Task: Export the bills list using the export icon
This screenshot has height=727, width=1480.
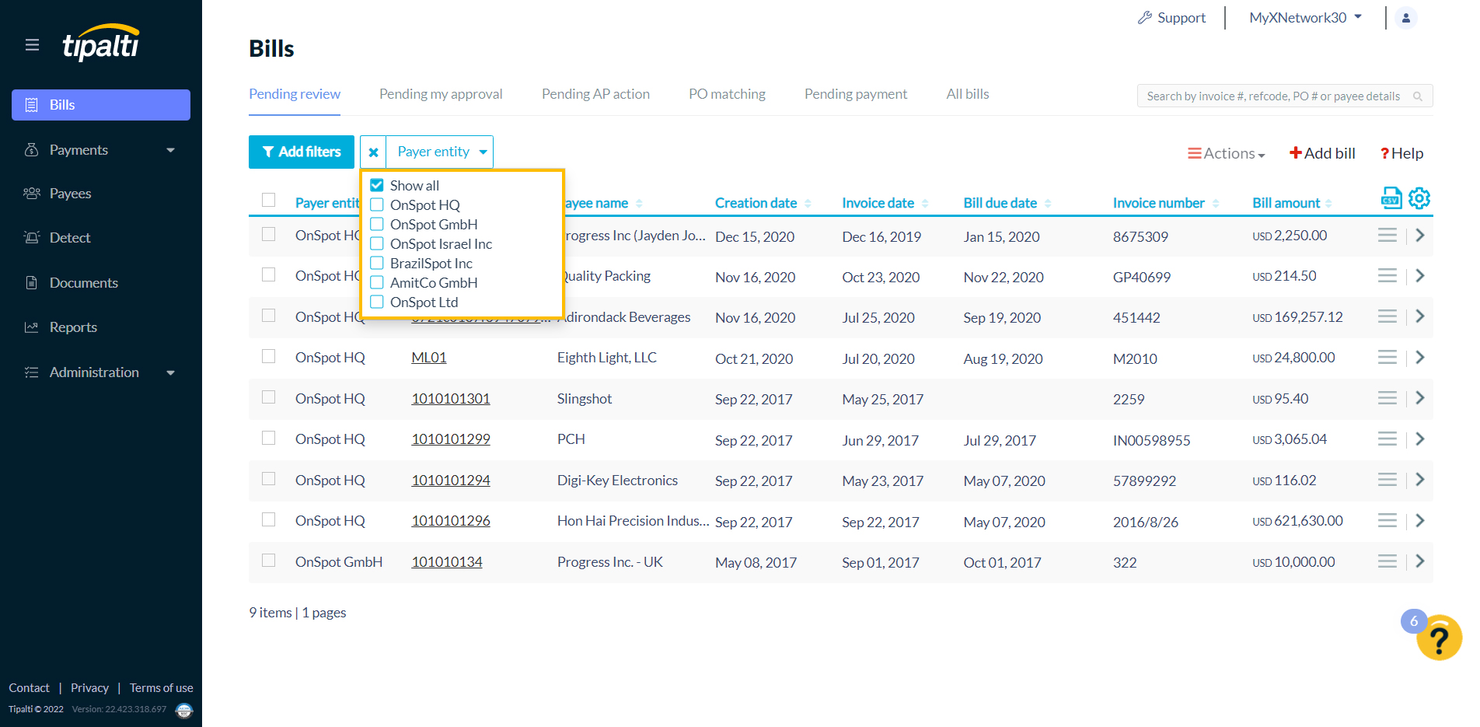Action: [x=1391, y=198]
